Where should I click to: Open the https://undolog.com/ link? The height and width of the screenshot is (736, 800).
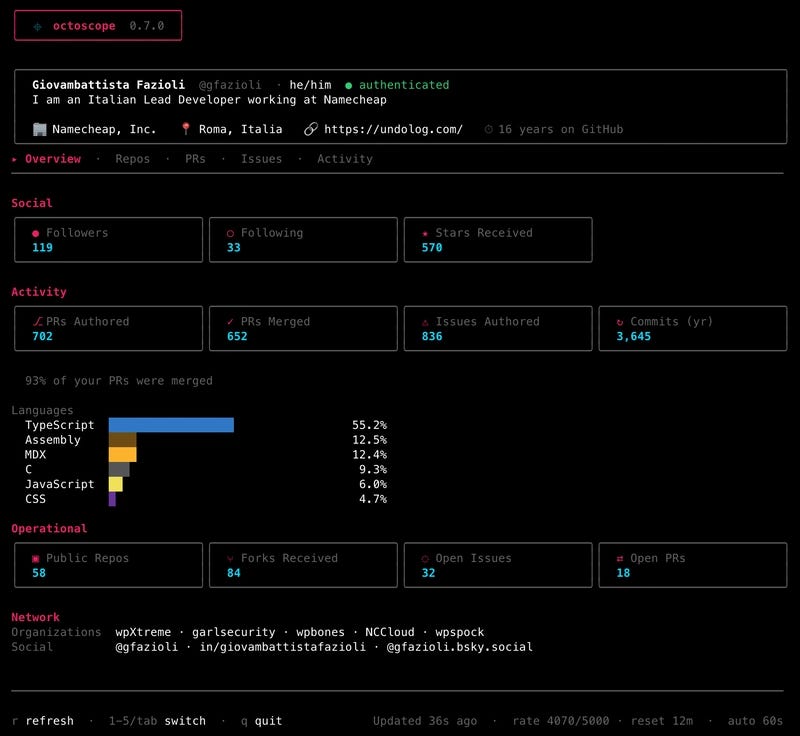pyautogui.click(x=393, y=130)
